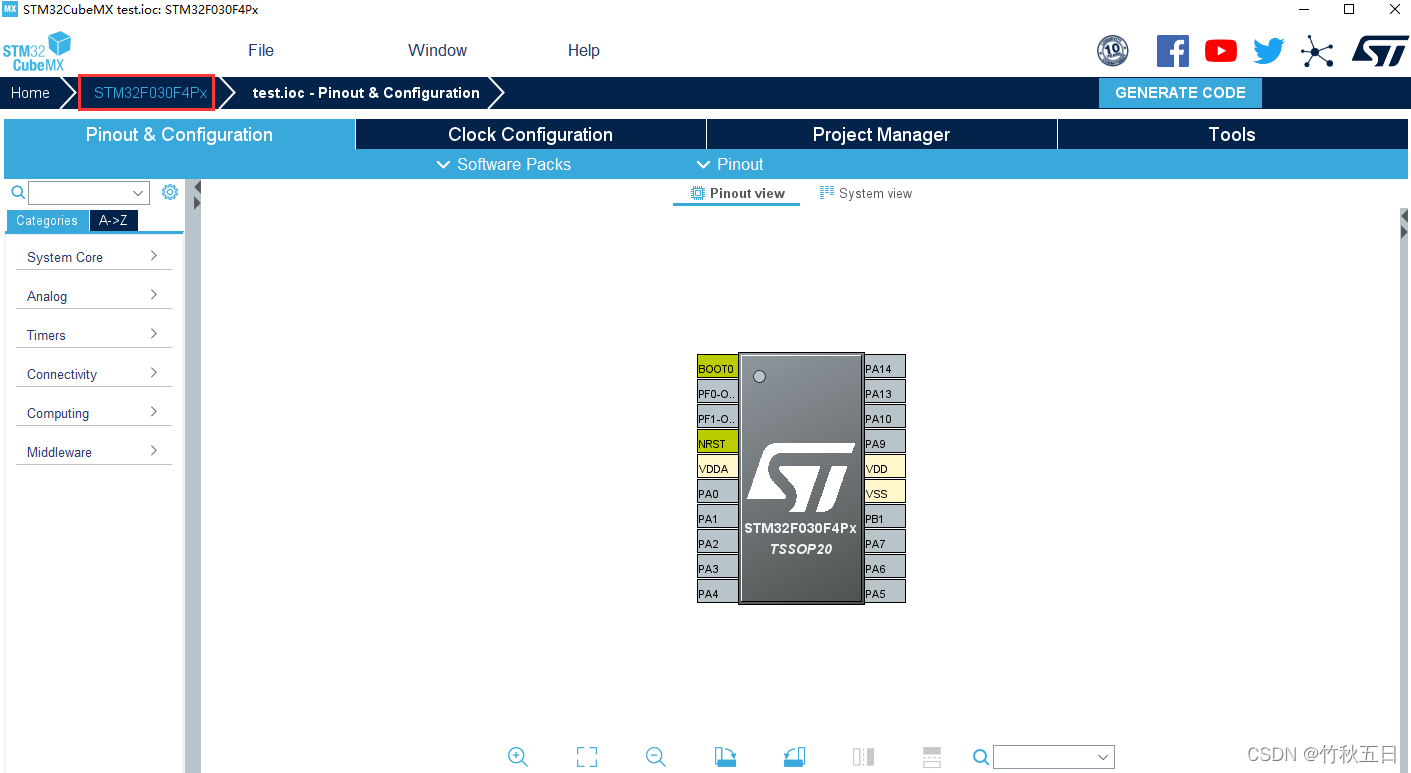Open the Window menu

437,50
